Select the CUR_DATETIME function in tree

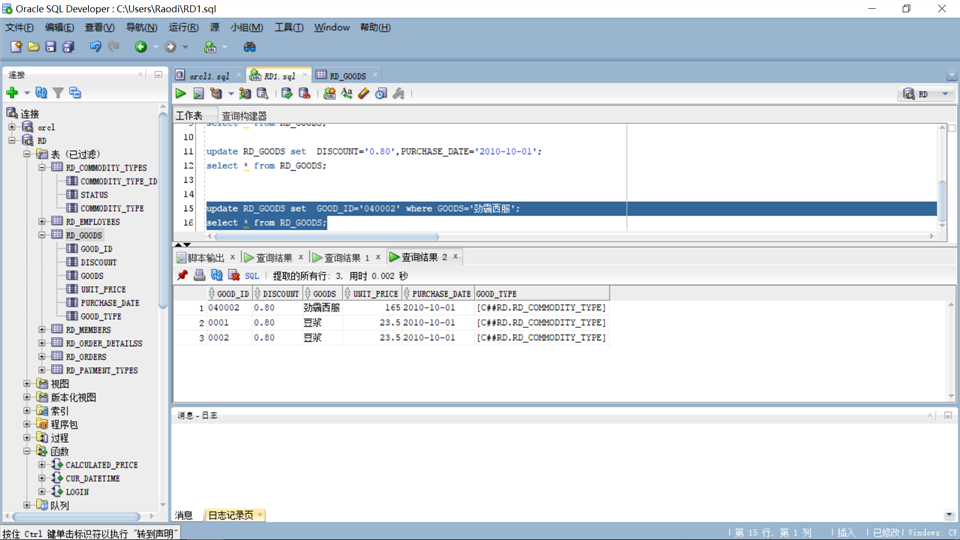[x=92, y=478]
